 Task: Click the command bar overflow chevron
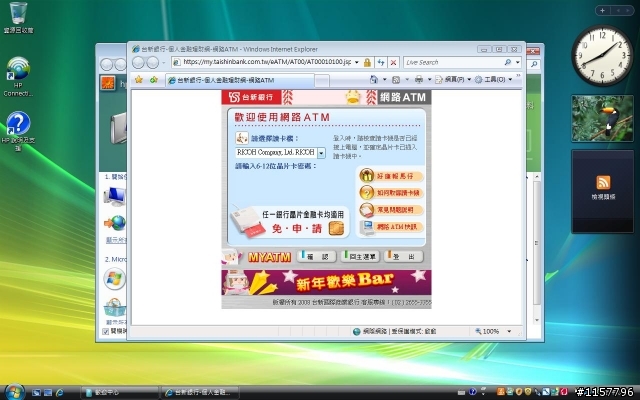coord(518,76)
